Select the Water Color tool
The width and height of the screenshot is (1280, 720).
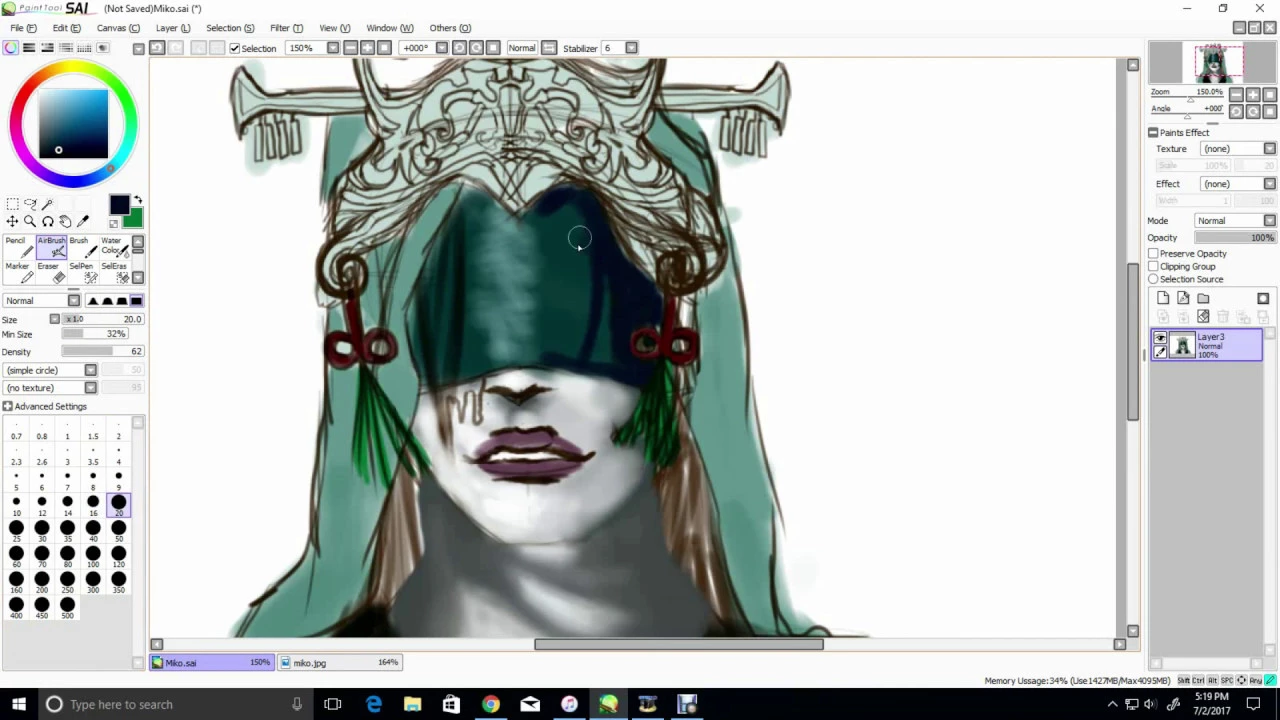point(113,247)
